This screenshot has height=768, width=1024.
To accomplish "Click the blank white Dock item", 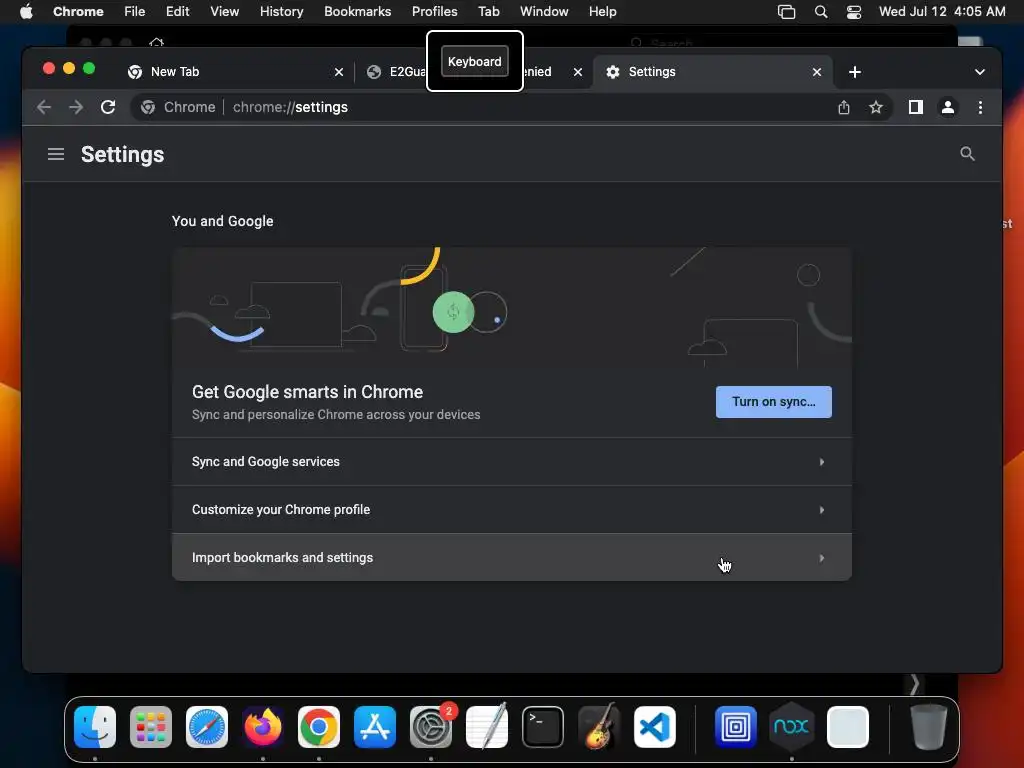I will pos(848,727).
